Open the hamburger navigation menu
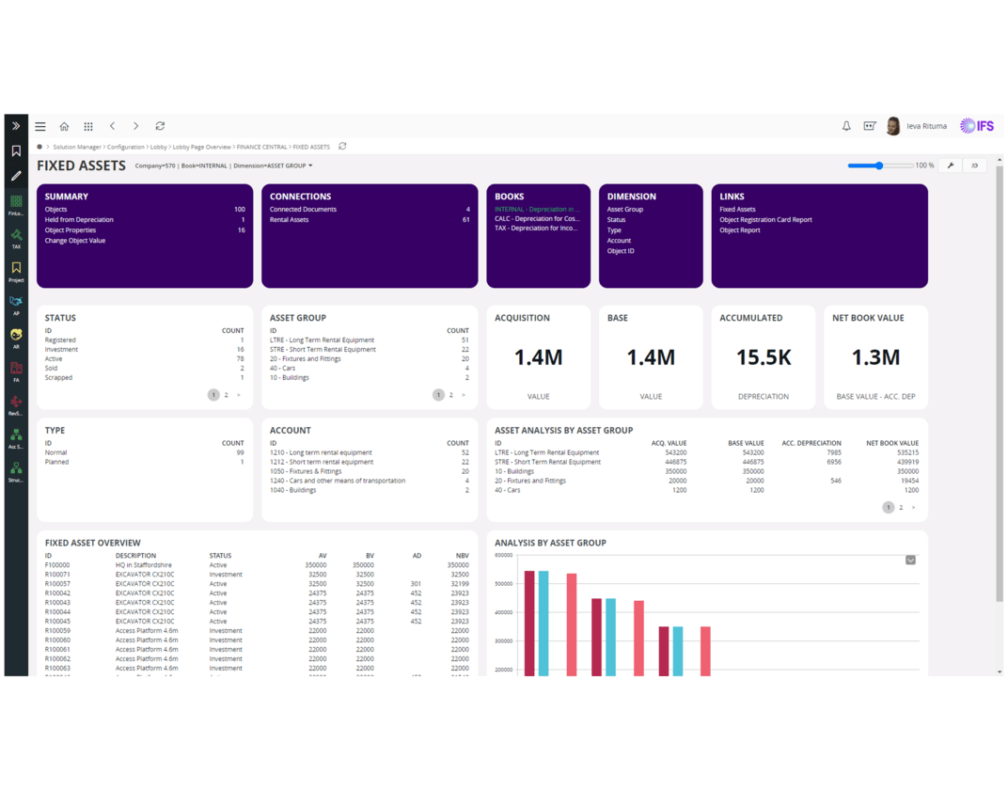Viewport: 1008px width, 790px height. point(40,126)
